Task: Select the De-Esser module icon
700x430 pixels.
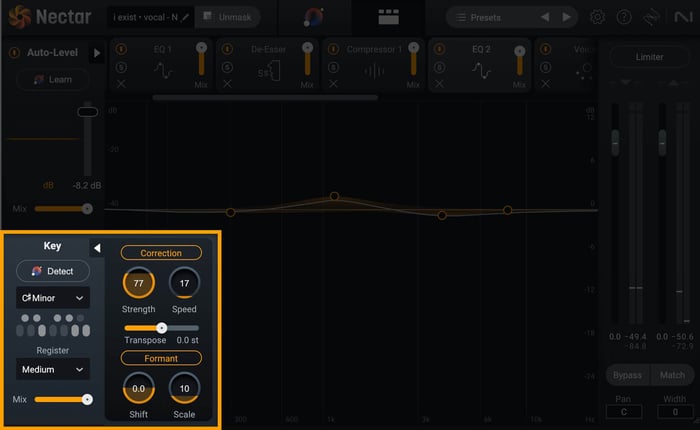Action: (x=269, y=71)
